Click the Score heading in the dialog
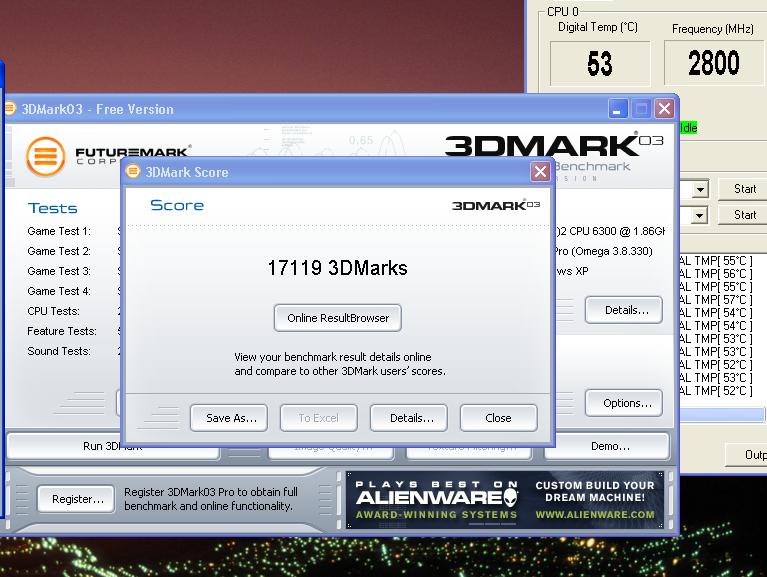This screenshot has height=577, width=767. (177, 205)
